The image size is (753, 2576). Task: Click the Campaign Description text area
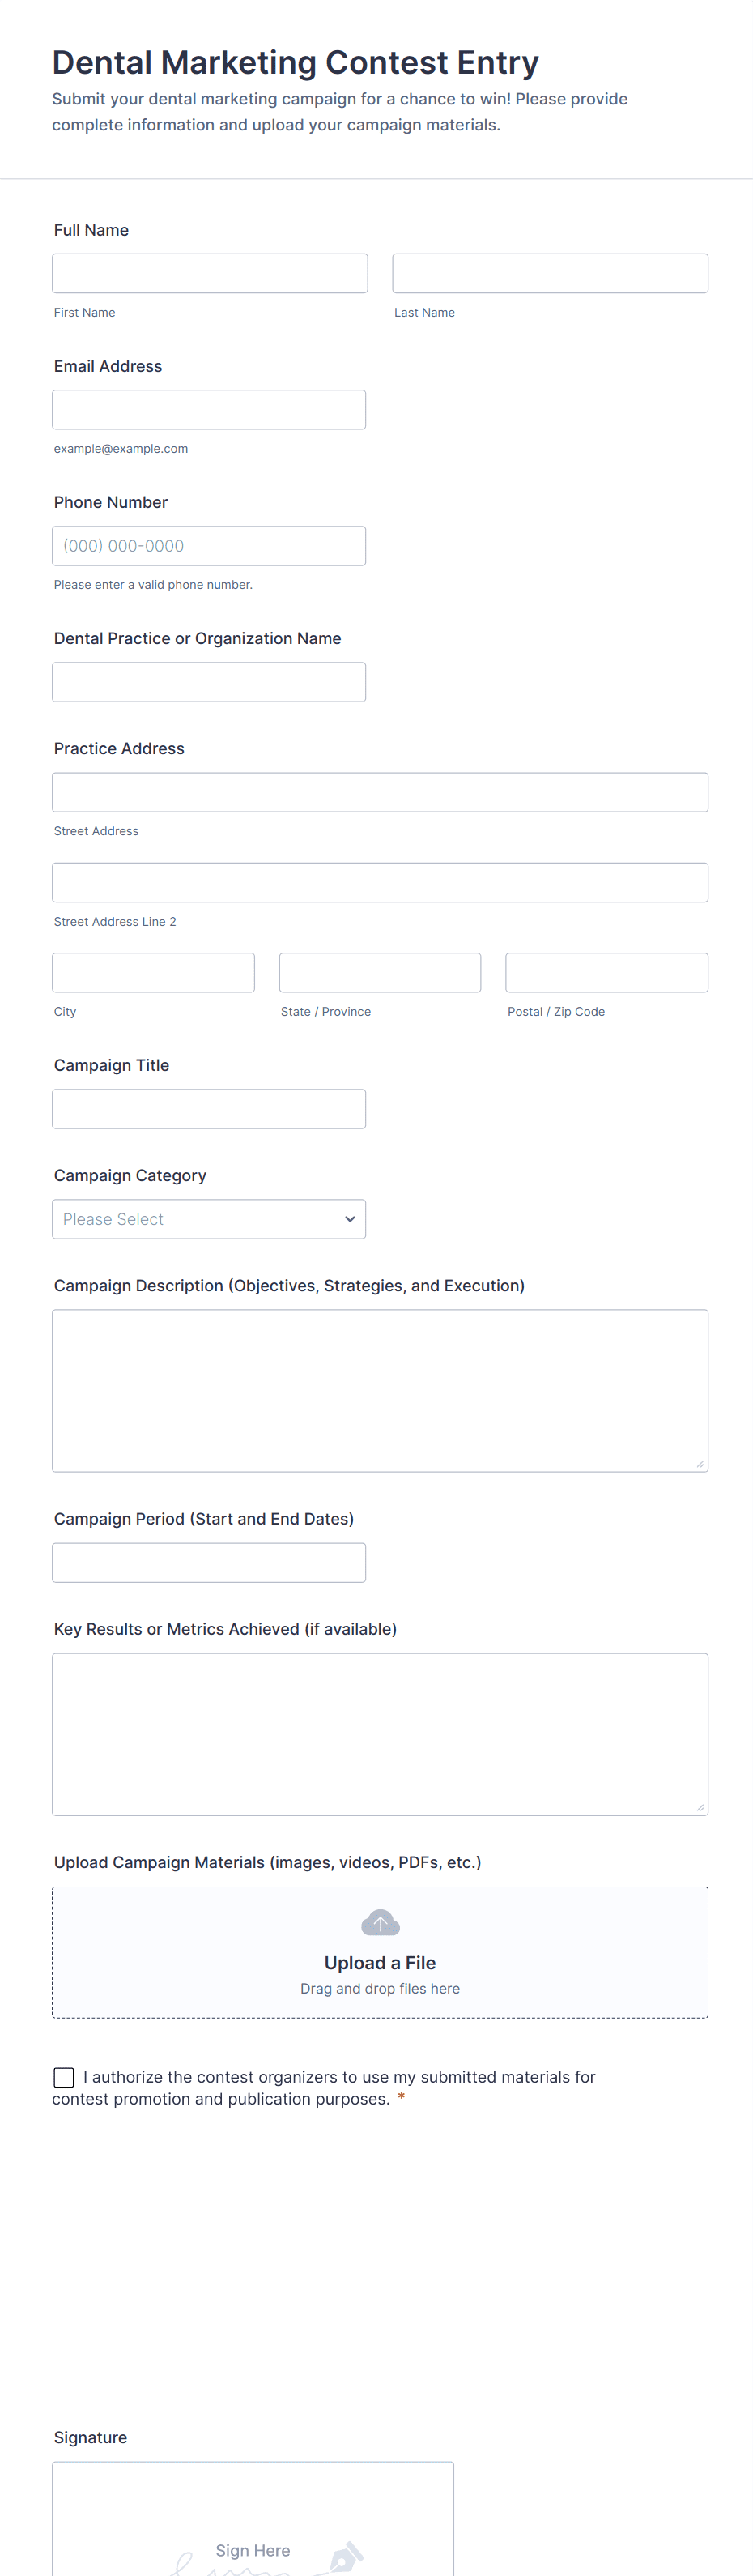click(380, 1390)
